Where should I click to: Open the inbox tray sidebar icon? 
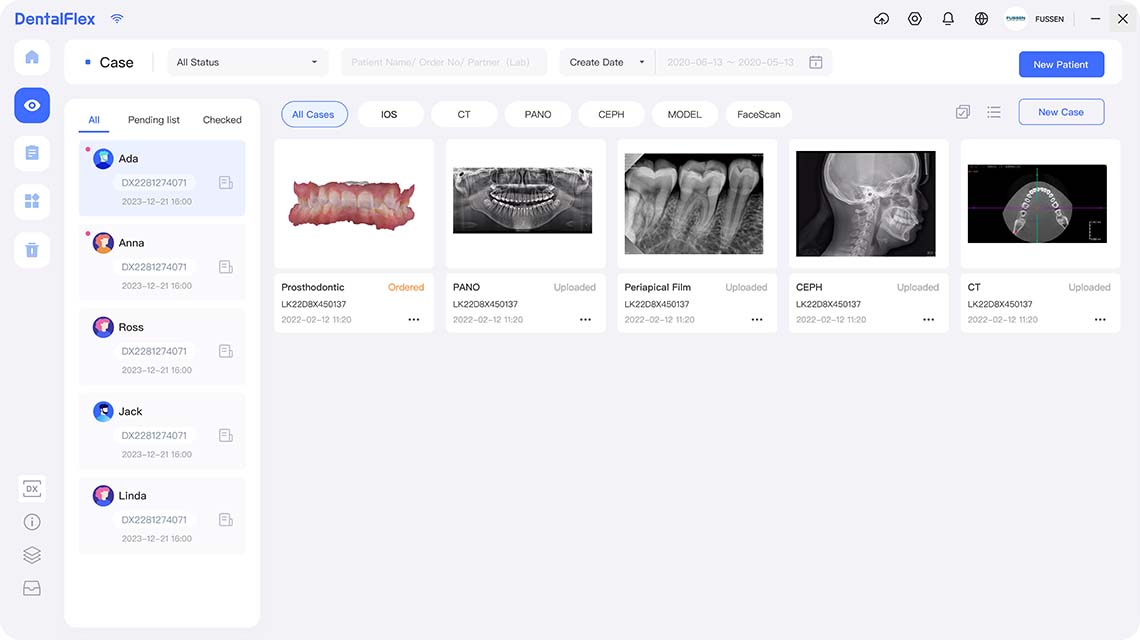[x=32, y=588]
